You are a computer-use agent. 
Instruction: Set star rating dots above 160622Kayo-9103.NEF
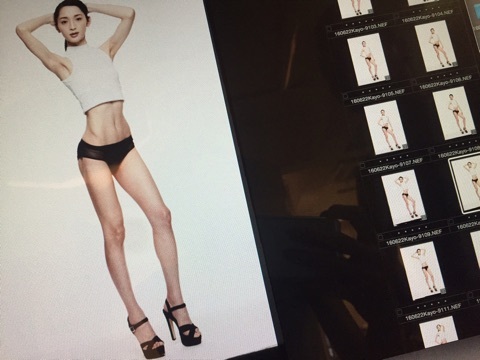(359, 22)
